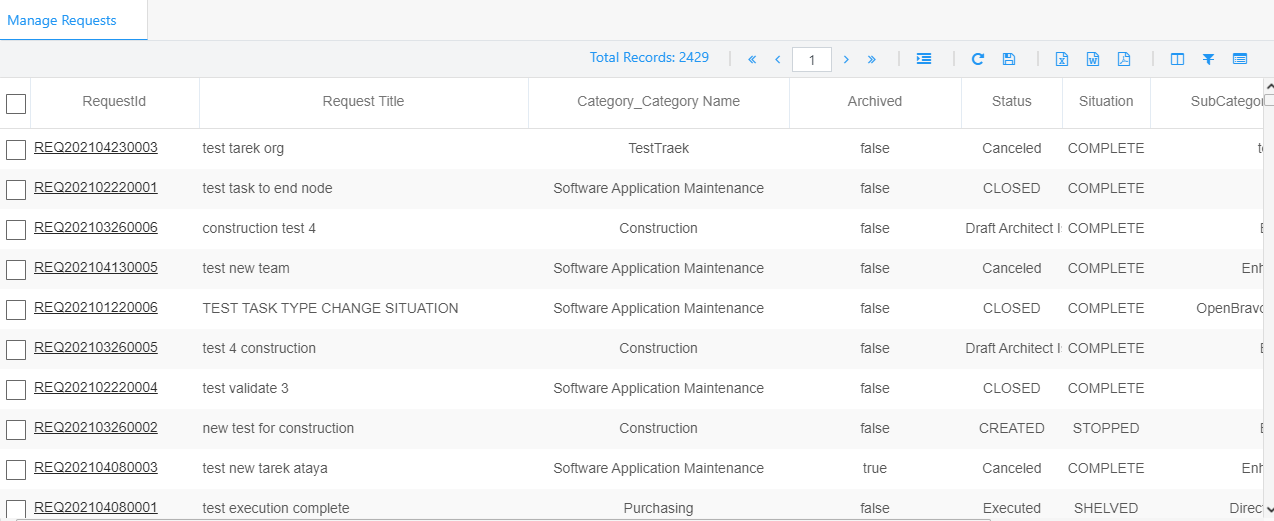Jump to the first page

pos(752,59)
